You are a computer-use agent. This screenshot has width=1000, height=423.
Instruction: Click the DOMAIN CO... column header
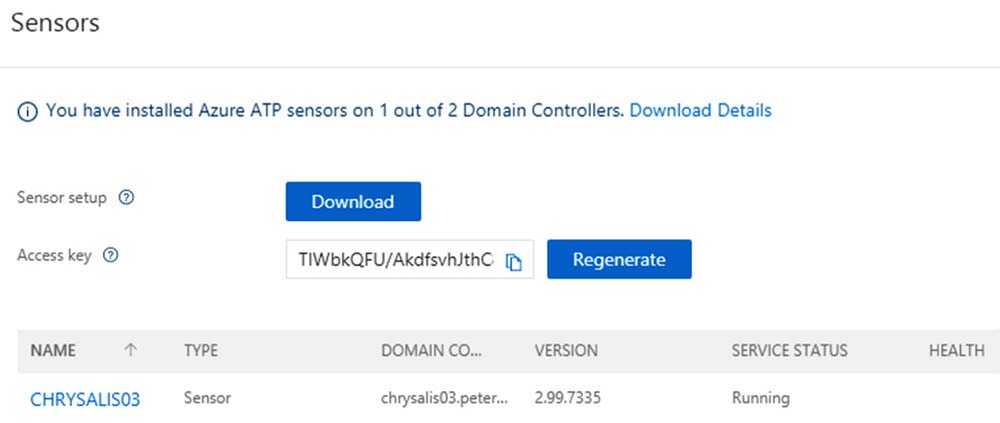[x=431, y=351]
